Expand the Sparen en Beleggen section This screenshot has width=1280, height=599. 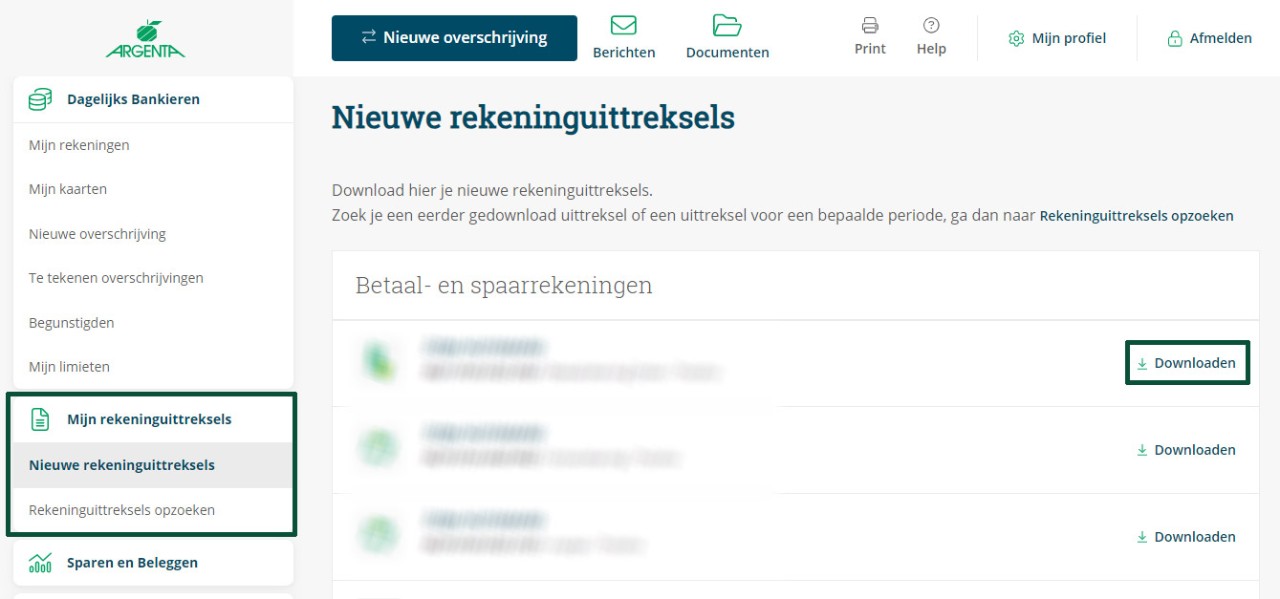(x=153, y=562)
